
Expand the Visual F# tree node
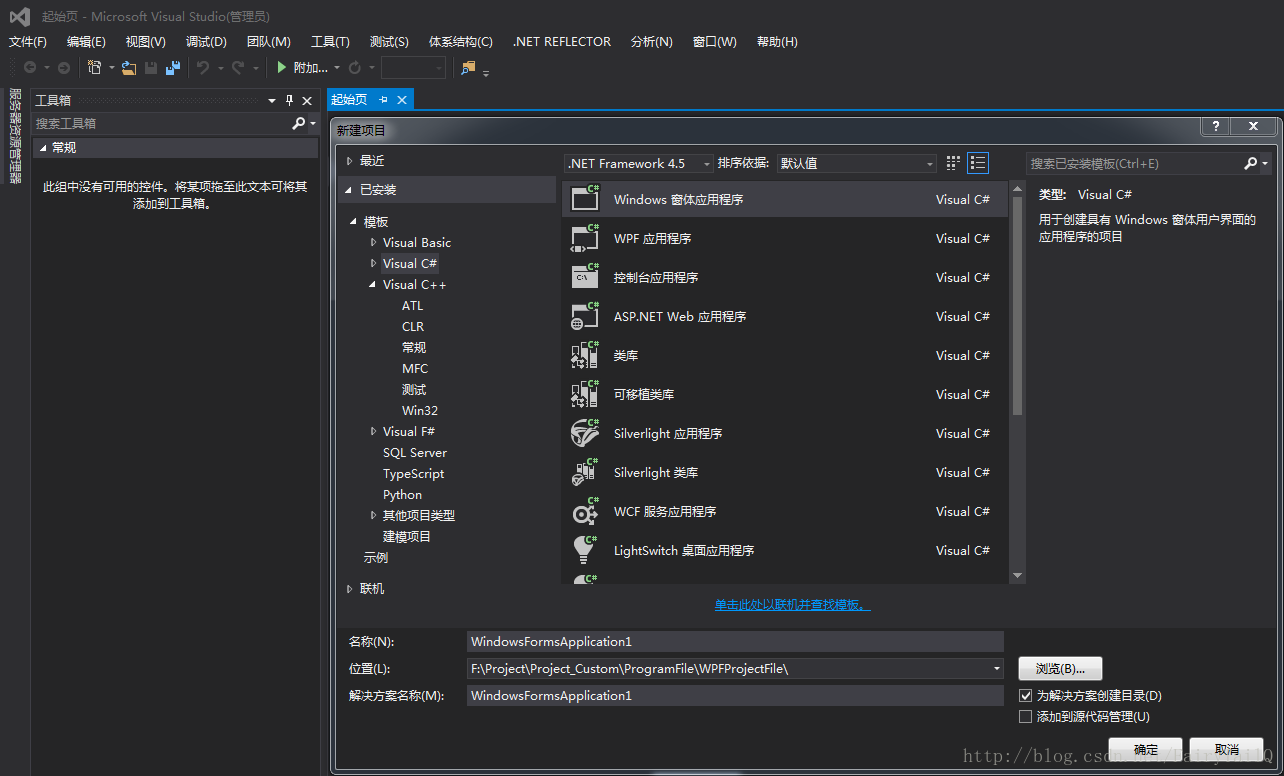373,431
